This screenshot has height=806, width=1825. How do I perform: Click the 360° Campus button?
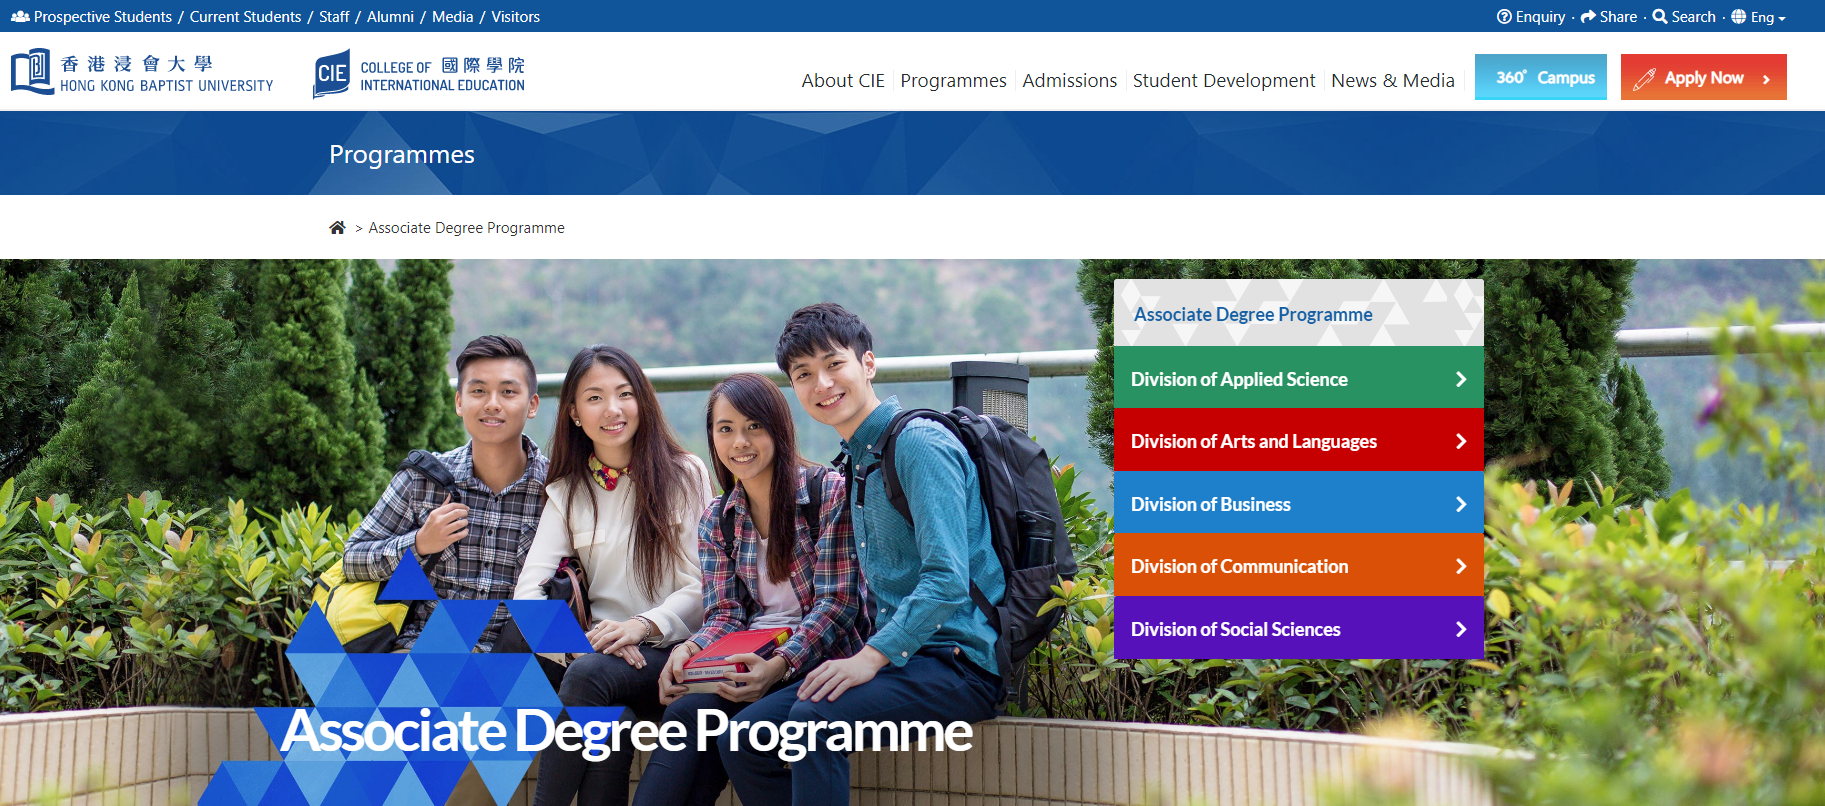pyautogui.click(x=1541, y=77)
